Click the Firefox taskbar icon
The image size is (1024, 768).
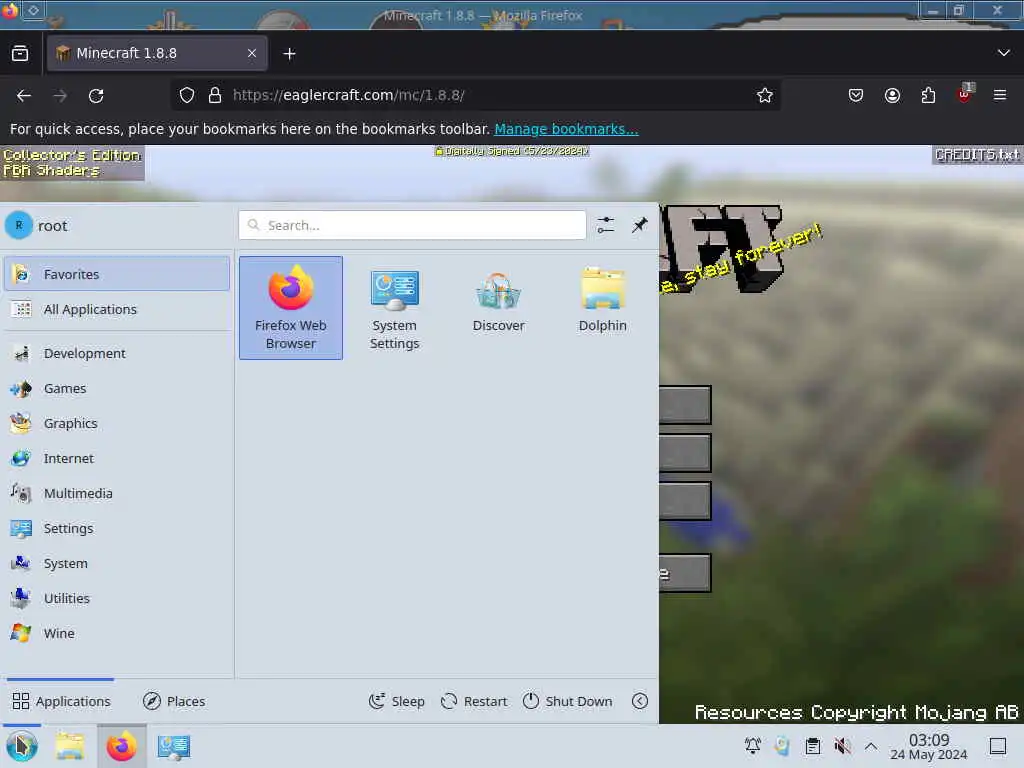(x=121, y=746)
